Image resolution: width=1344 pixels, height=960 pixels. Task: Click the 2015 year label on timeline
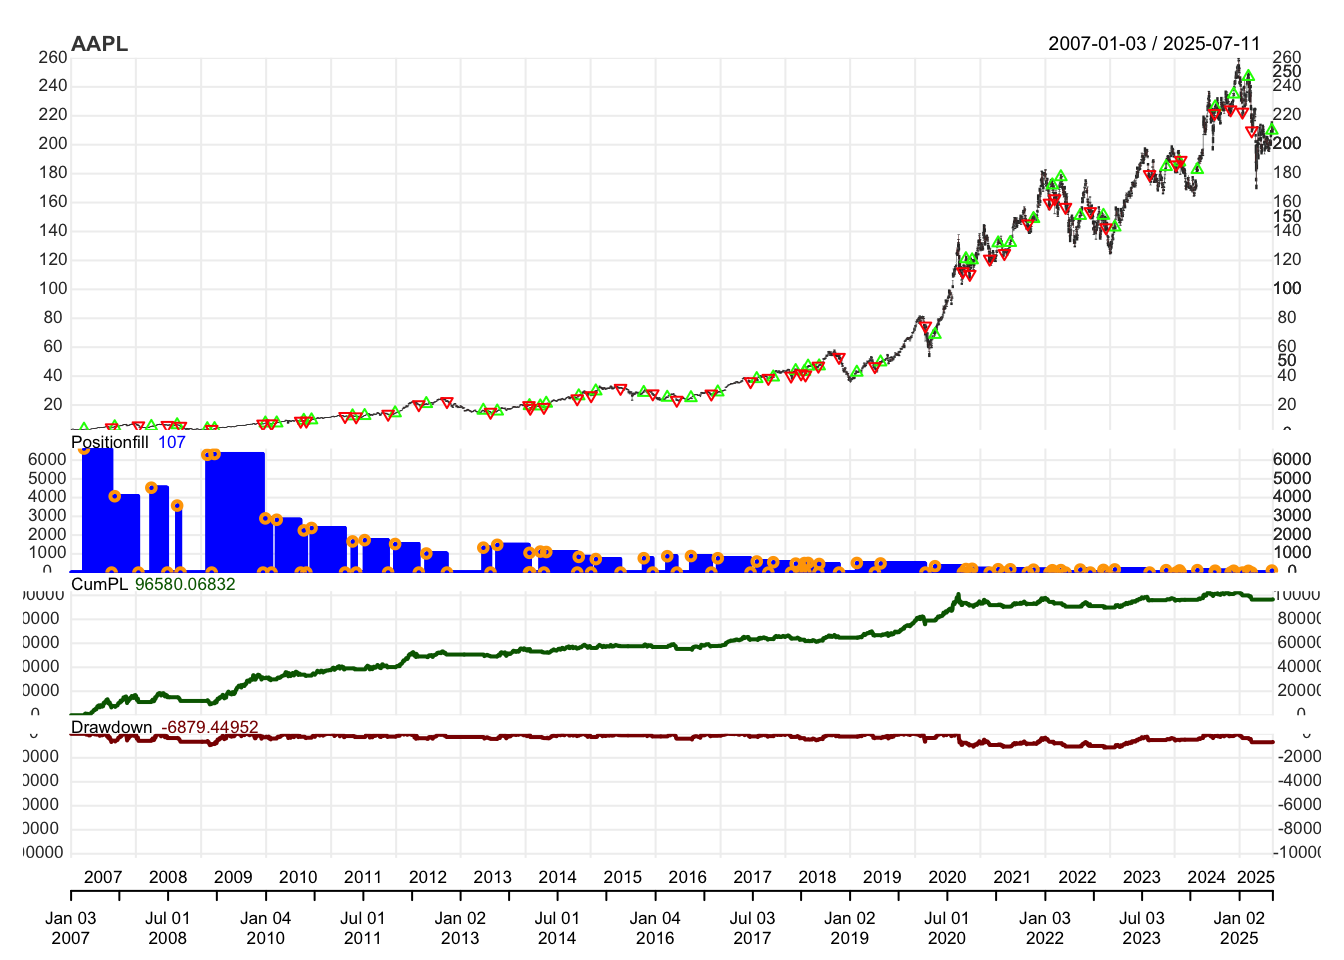(x=623, y=877)
